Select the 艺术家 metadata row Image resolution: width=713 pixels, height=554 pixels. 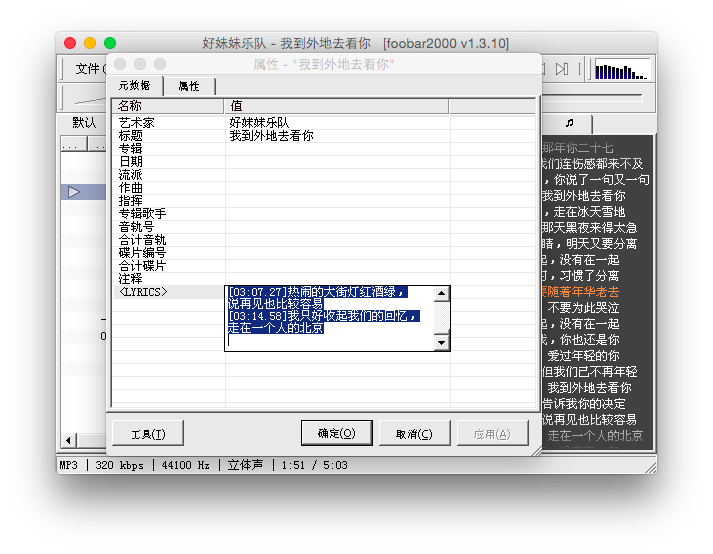[x=324, y=122]
